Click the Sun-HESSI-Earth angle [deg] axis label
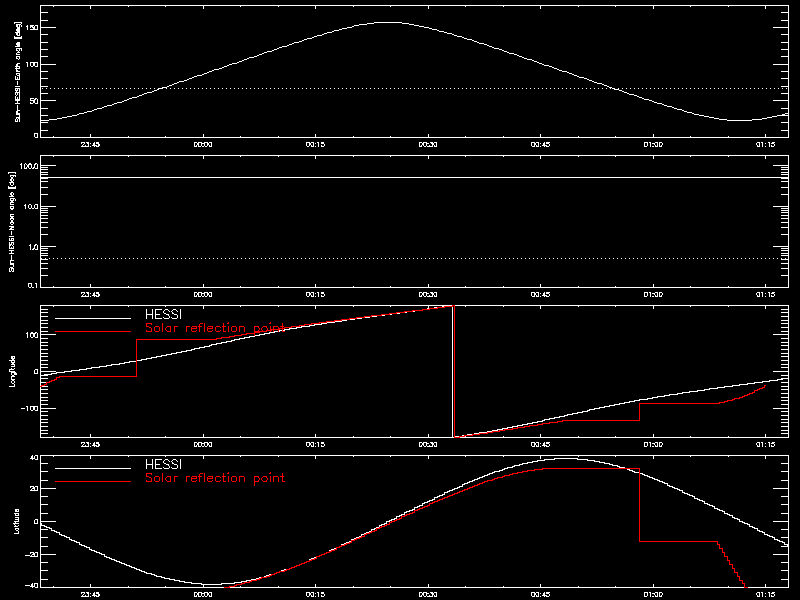This screenshot has height=600, width=800. (x=18, y=72)
